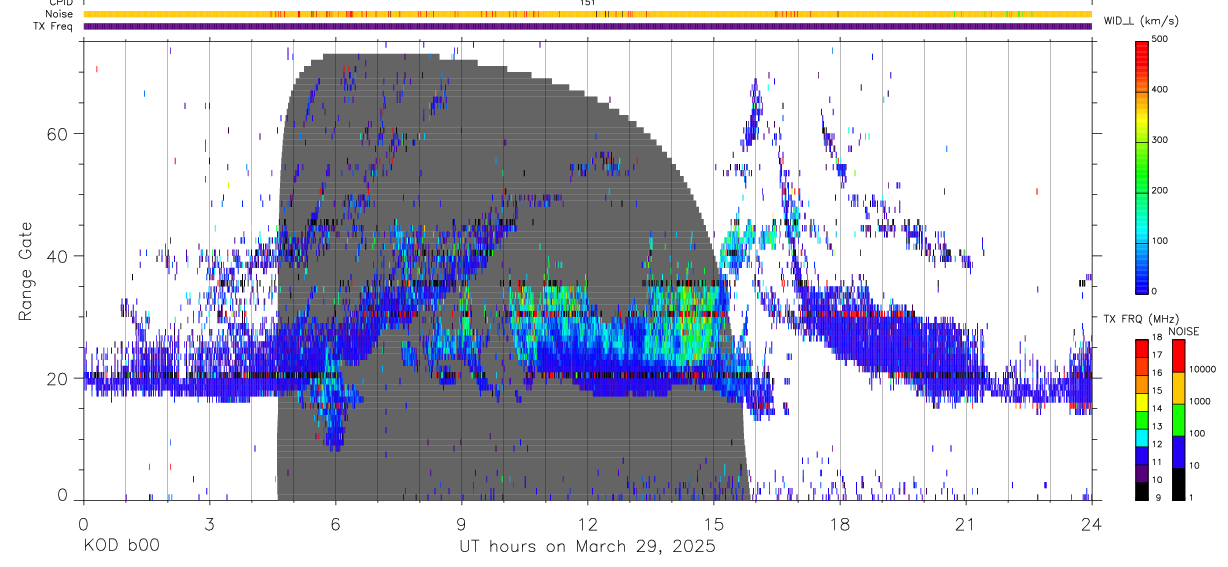1228x567 pixels.
Task: Click the 'NOISE' legend title
Action: 1184,331
